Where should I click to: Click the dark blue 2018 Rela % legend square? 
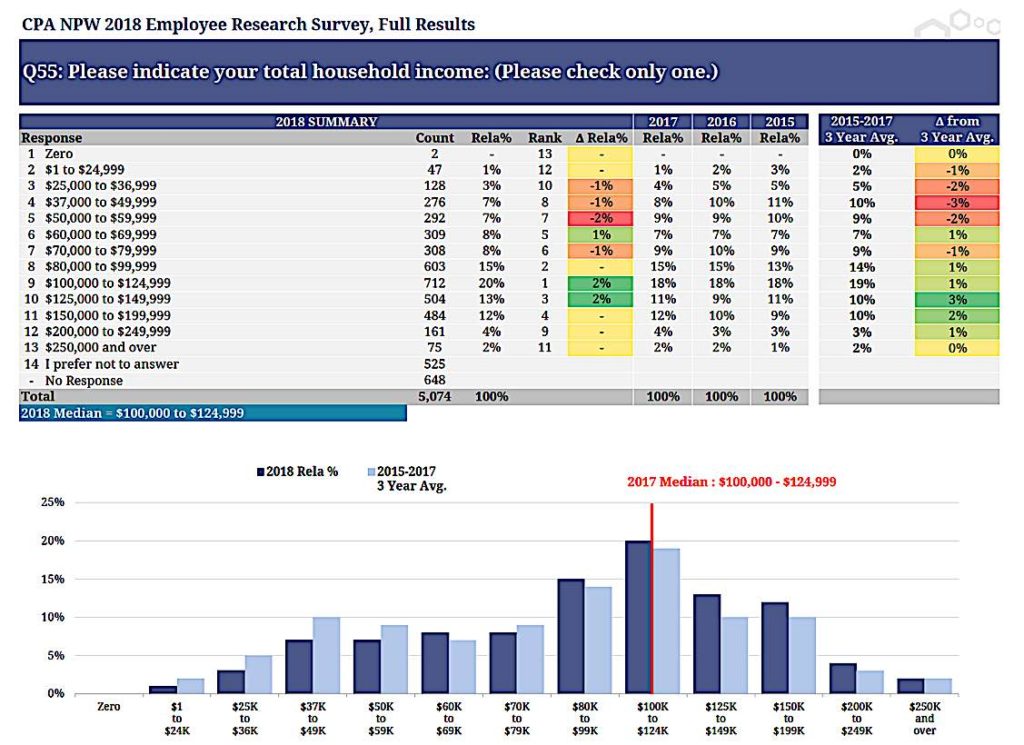[262, 471]
